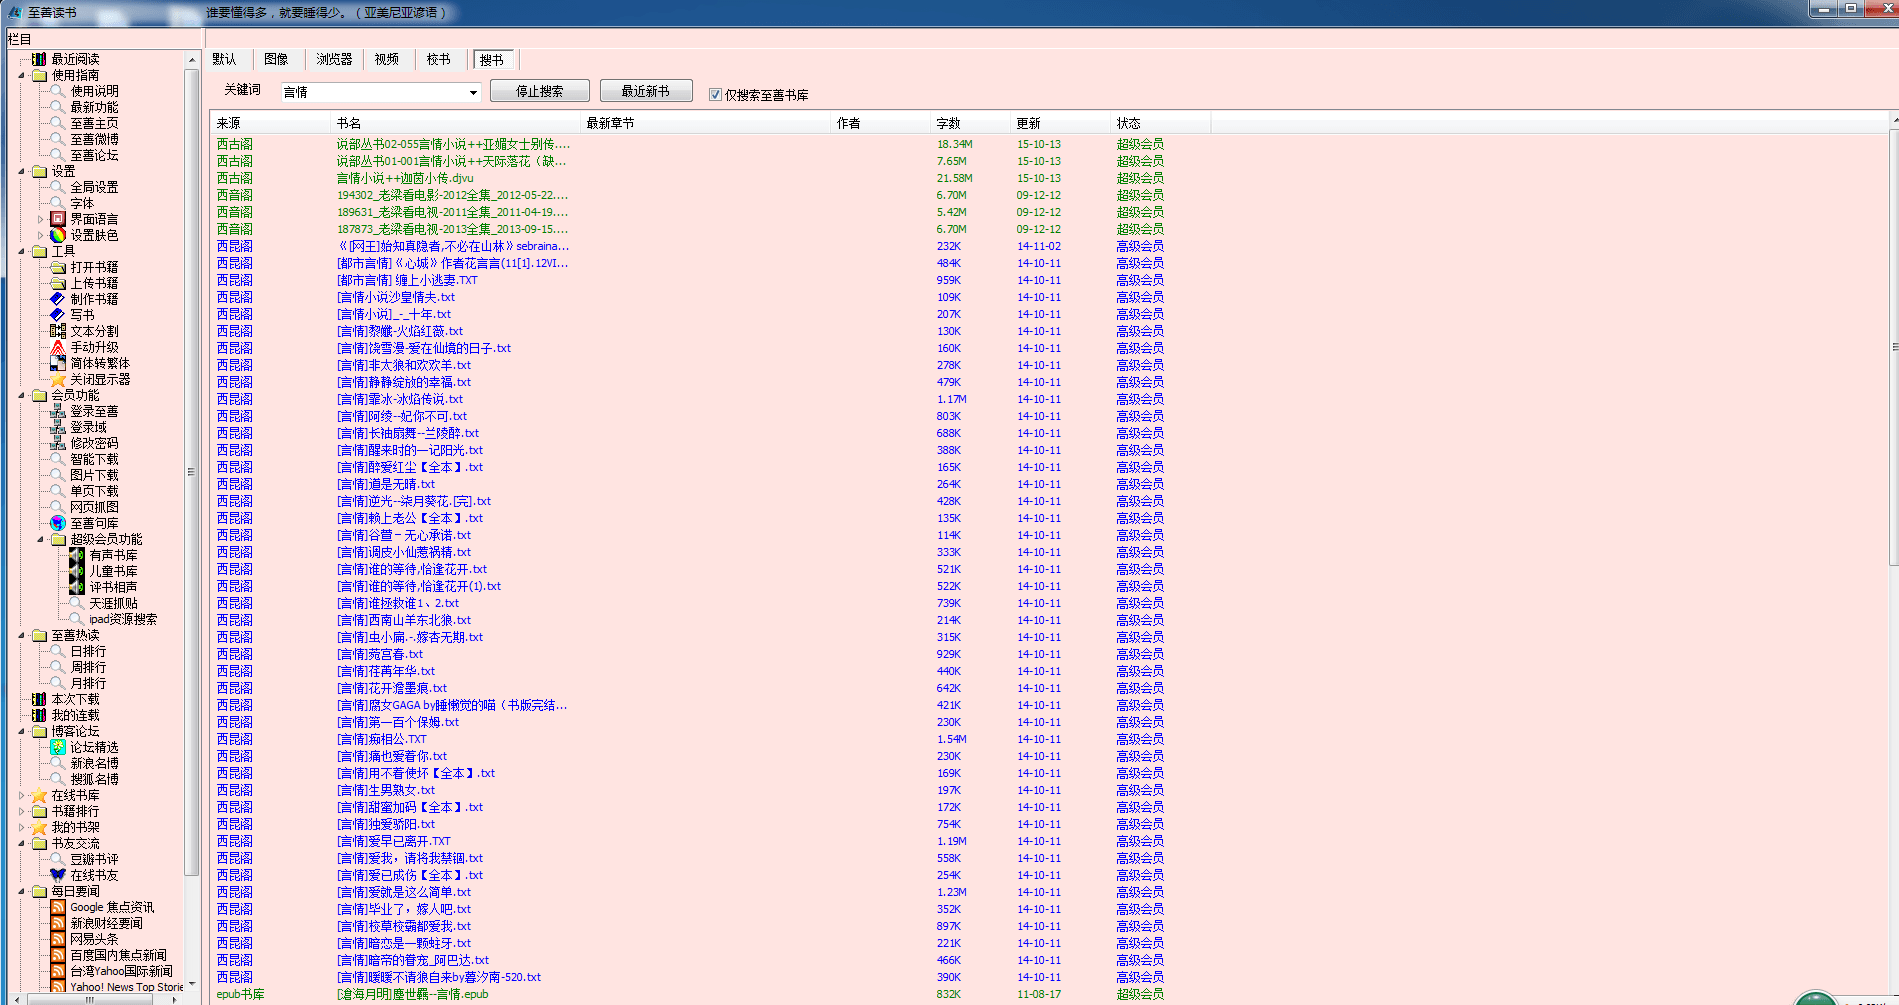
Task: Switch to the 视频 tab
Action: [x=387, y=60]
